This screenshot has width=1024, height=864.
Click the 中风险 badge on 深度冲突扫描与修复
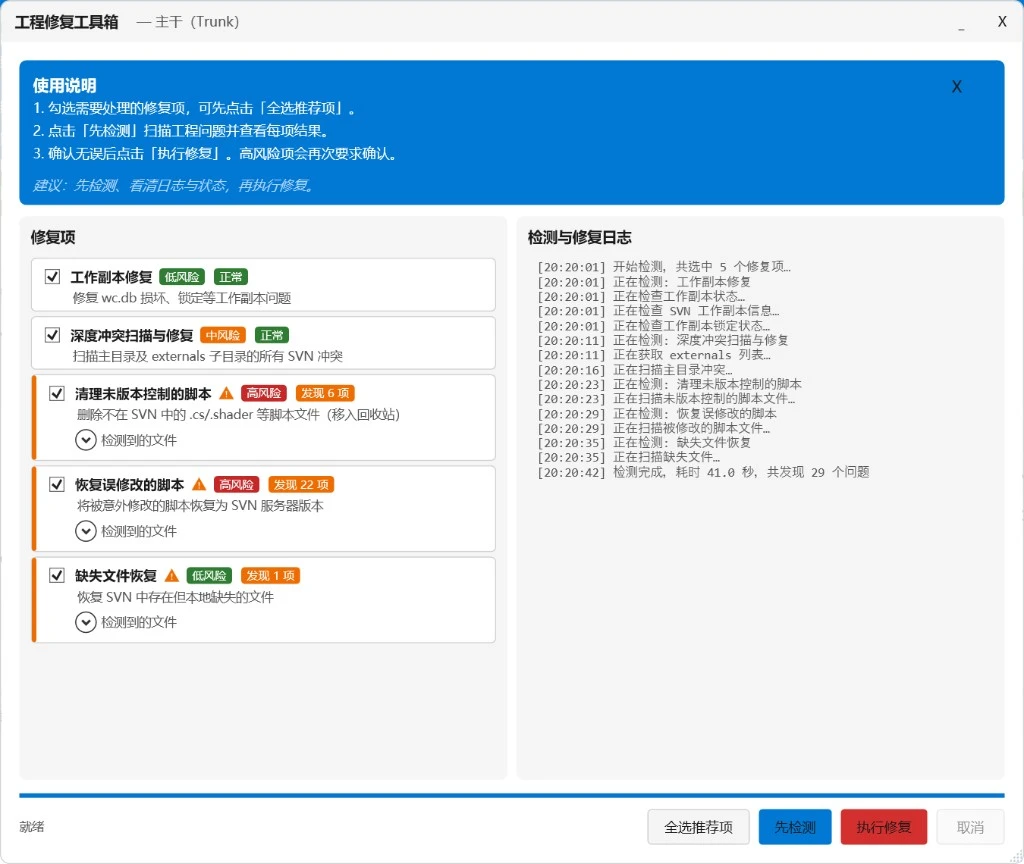point(223,335)
